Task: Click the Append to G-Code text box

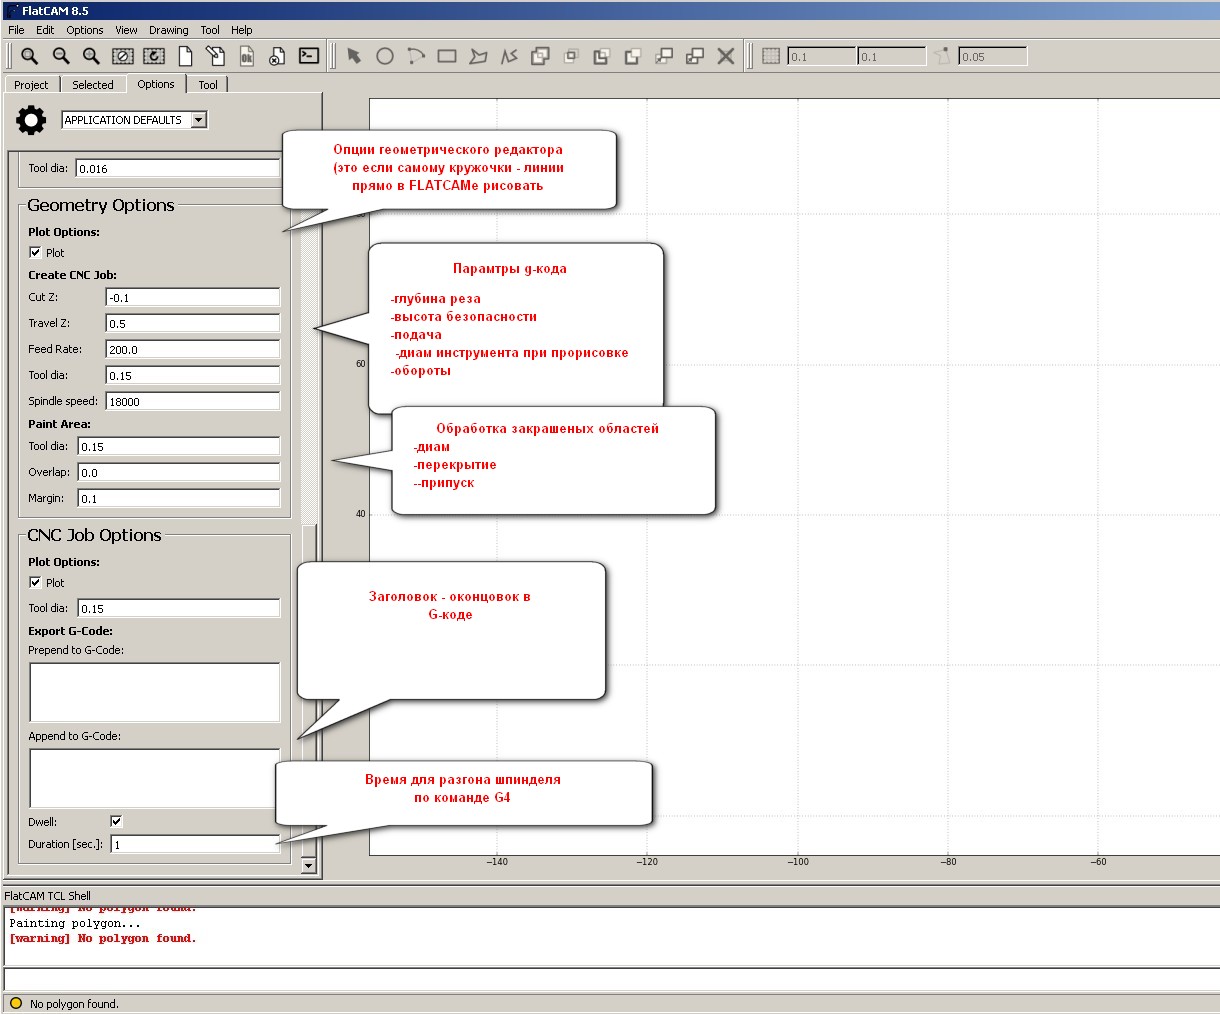Action: click(155, 778)
